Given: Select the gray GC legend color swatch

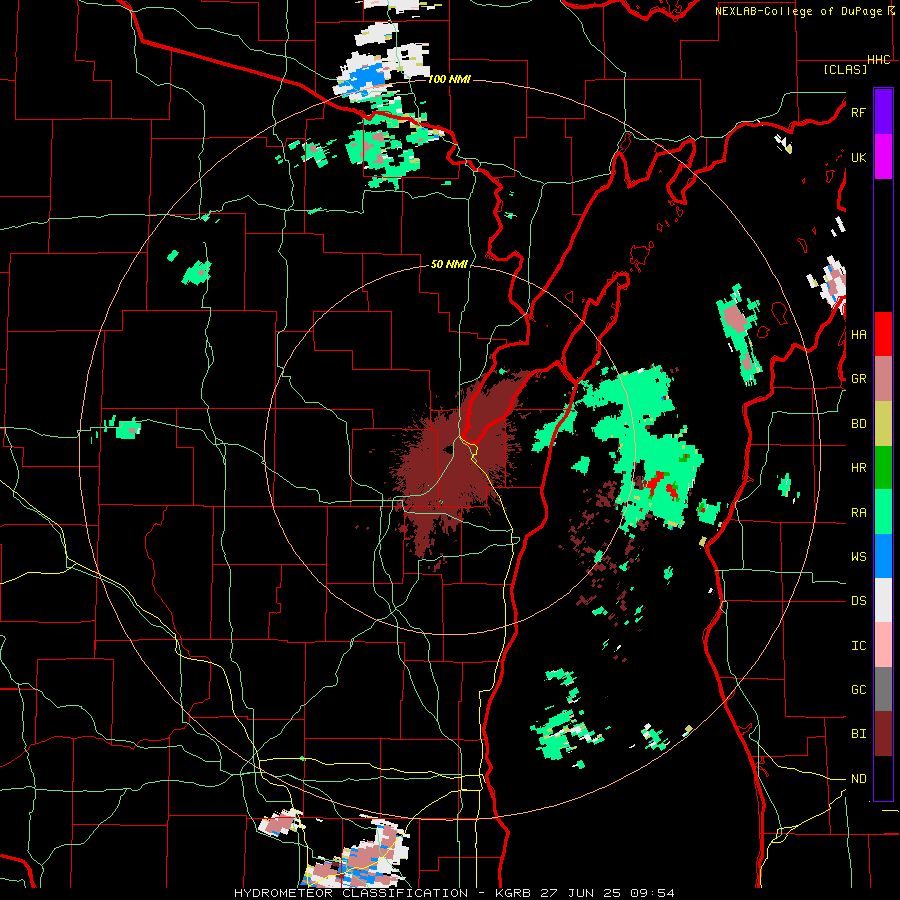Looking at the screenshot, I should [883, 689].
